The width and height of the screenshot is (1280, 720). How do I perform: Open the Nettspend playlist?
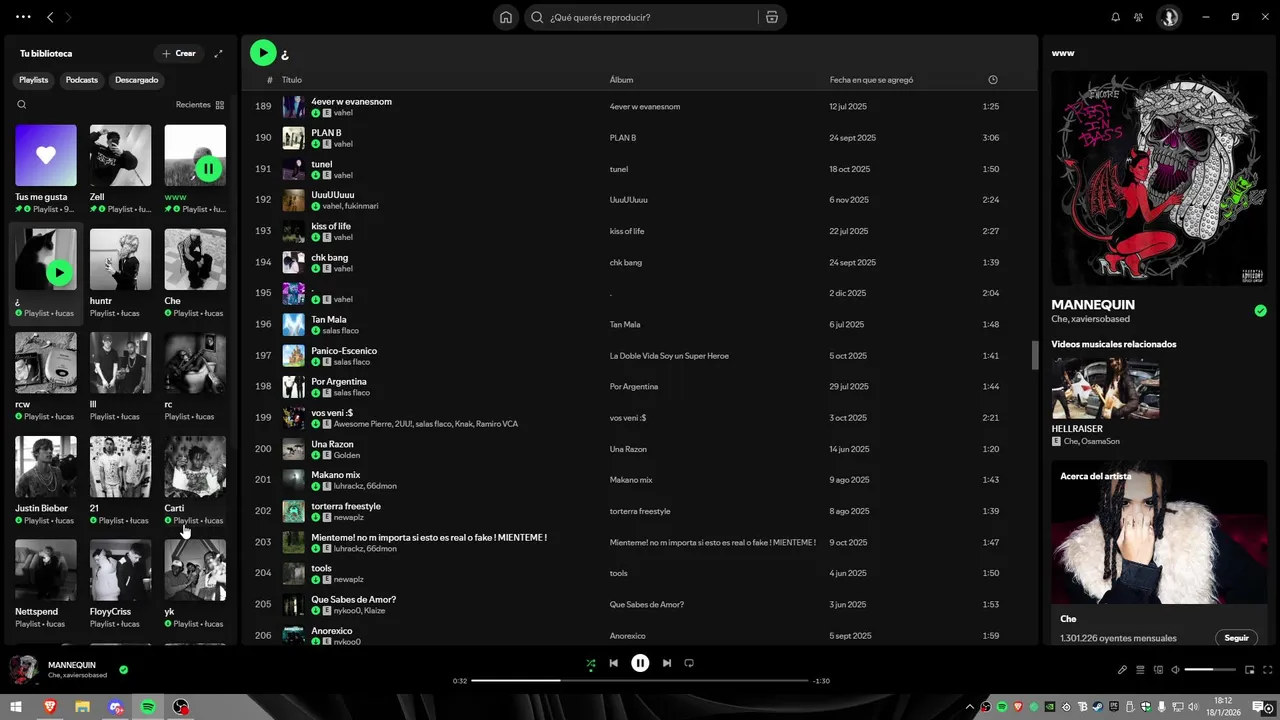click(x=46, y=570)
